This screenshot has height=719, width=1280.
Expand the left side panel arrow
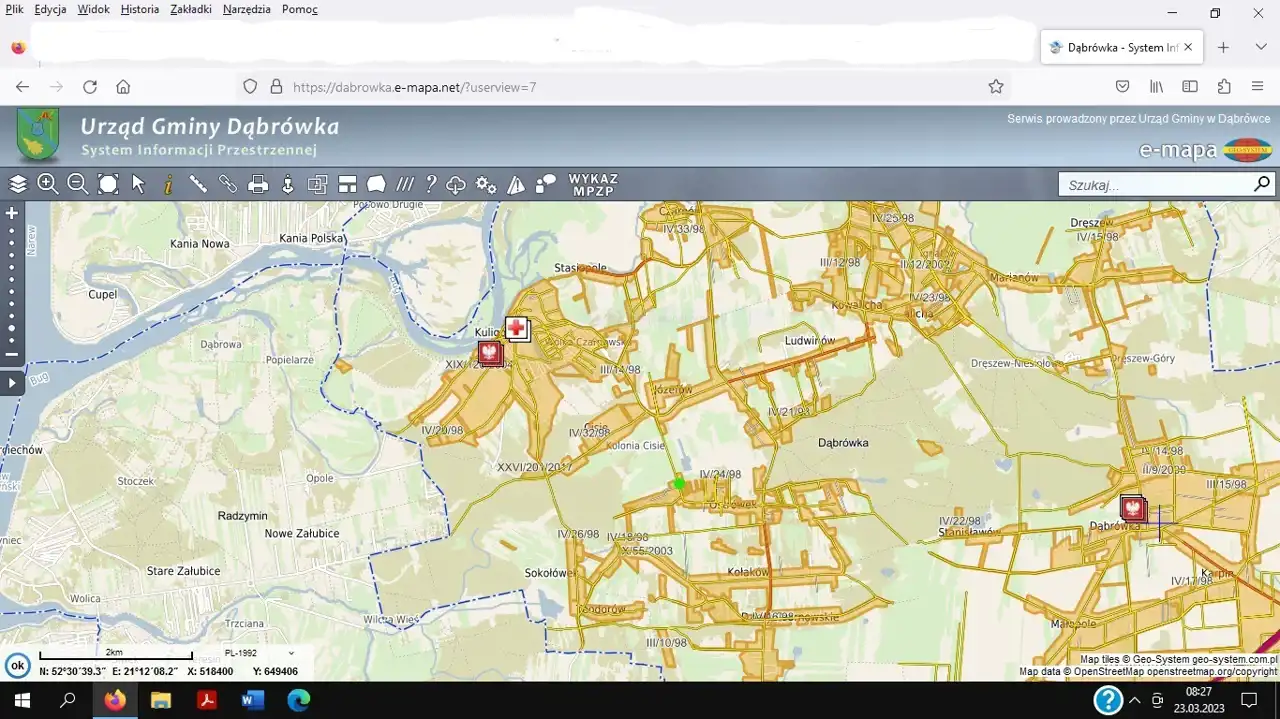[12, 383]
